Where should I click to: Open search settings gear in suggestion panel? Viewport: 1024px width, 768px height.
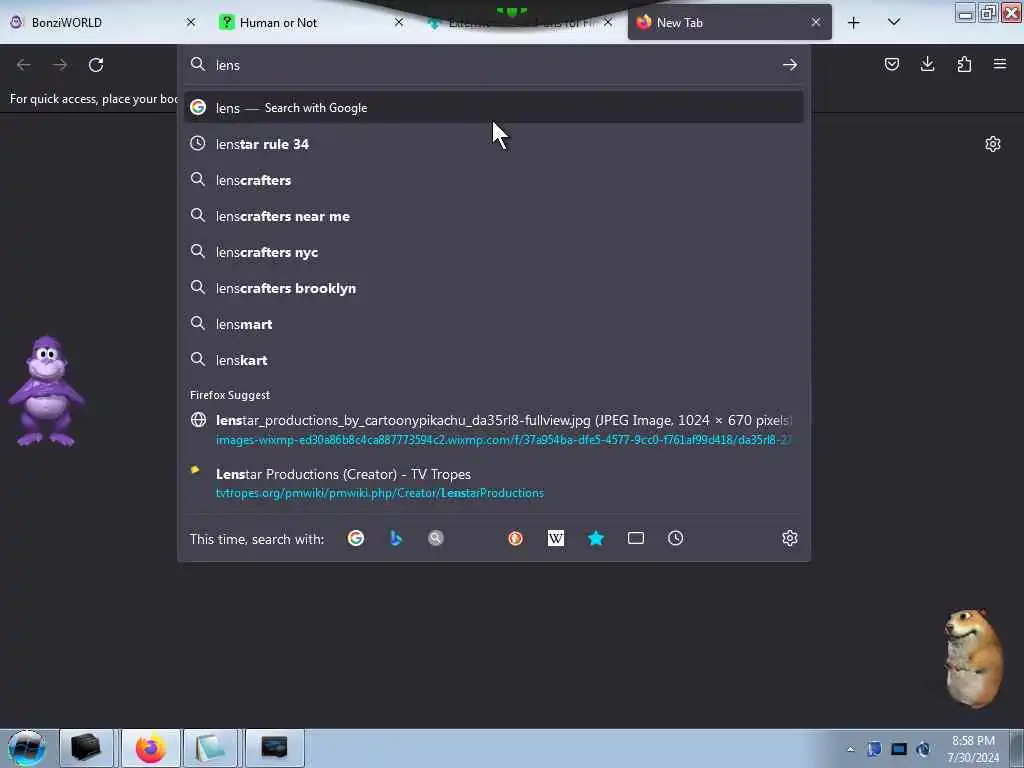point(790,538)
